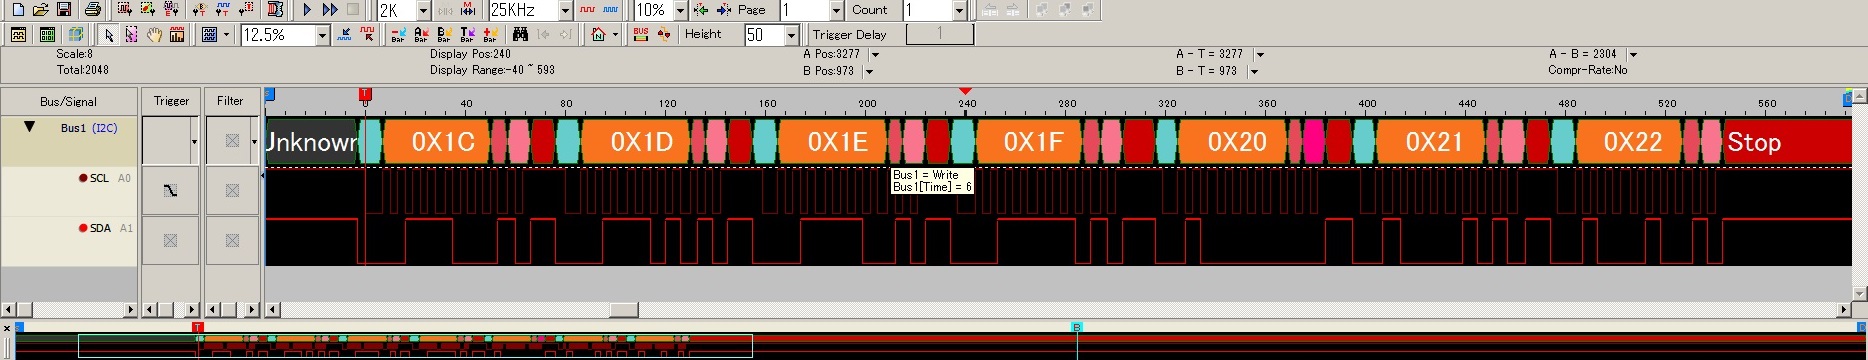Click the red T trigger marker on ruler
The height and width of the screenshot is (360, 1868).
click(365, 94)
